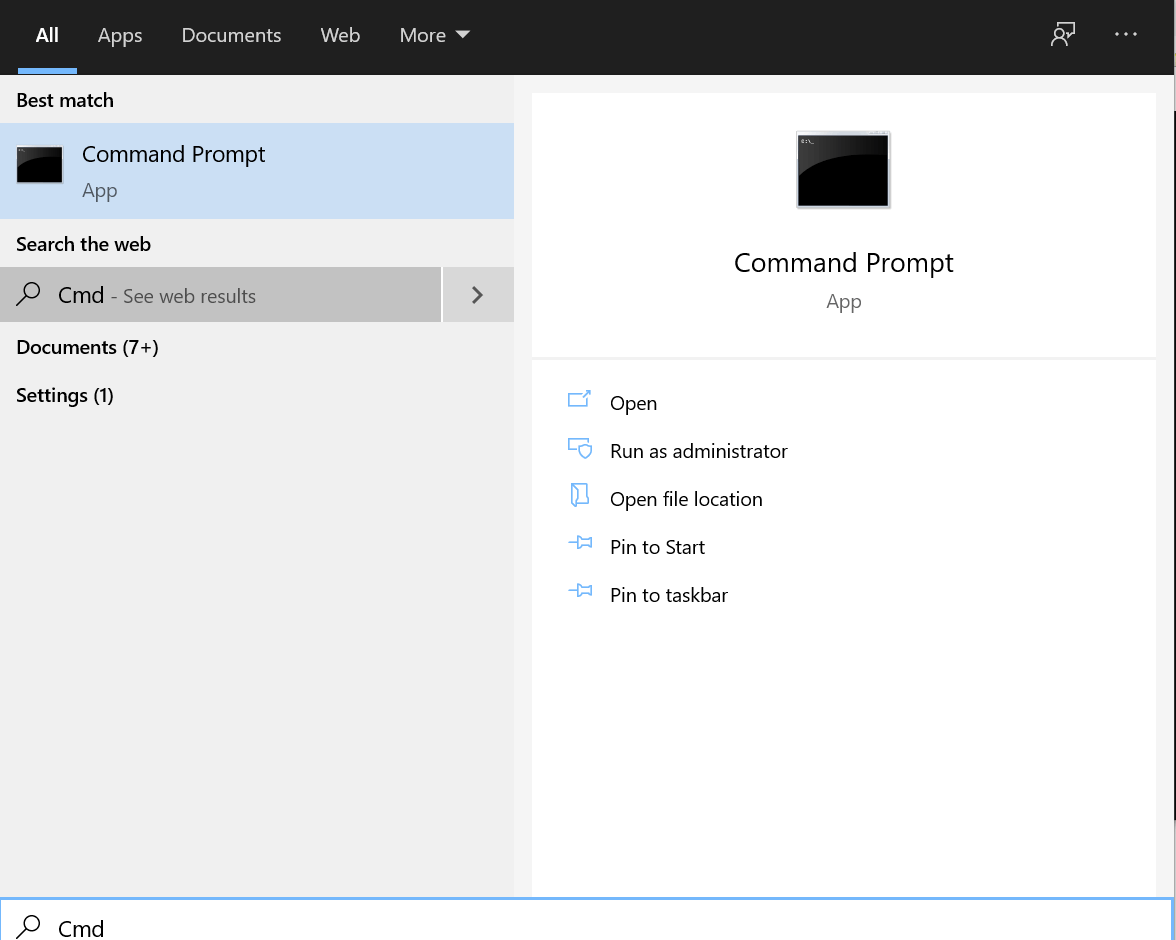
Task: Click the Pin to taskbar pin icon
Action: (580, 590)
